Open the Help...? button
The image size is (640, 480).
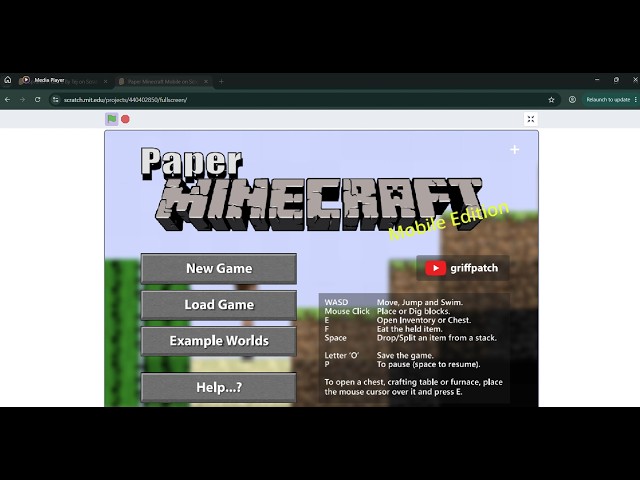click(219, 387)
